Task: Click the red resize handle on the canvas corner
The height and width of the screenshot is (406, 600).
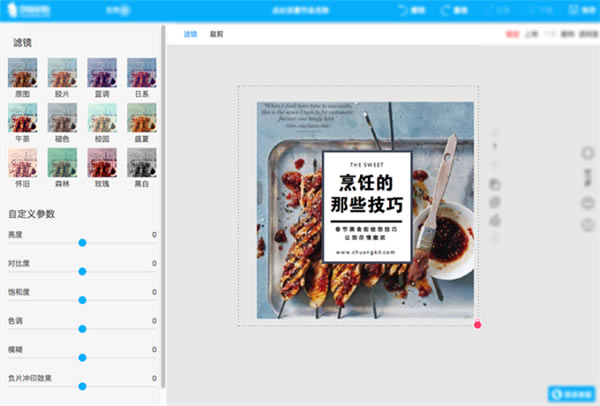Action: [x=477, y=325]
